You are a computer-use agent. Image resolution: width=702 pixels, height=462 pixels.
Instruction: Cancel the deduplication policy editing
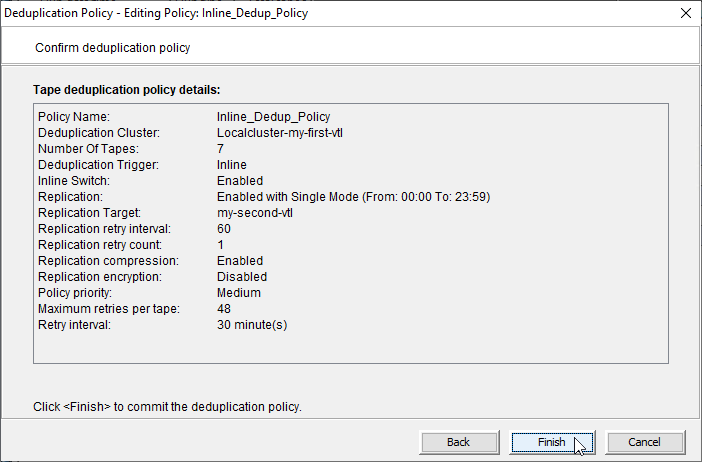[645, 442]
